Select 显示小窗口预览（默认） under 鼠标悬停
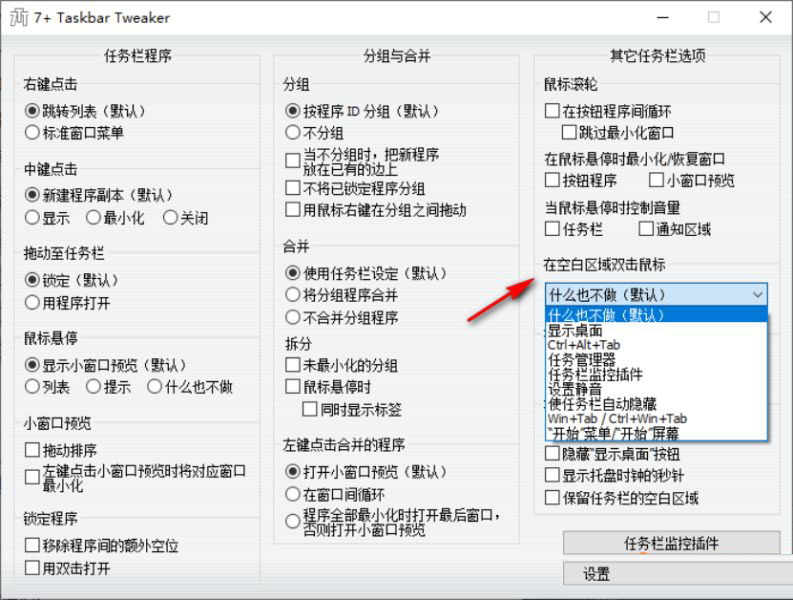Viewport: 793px width, 600px height. [32, 365]
